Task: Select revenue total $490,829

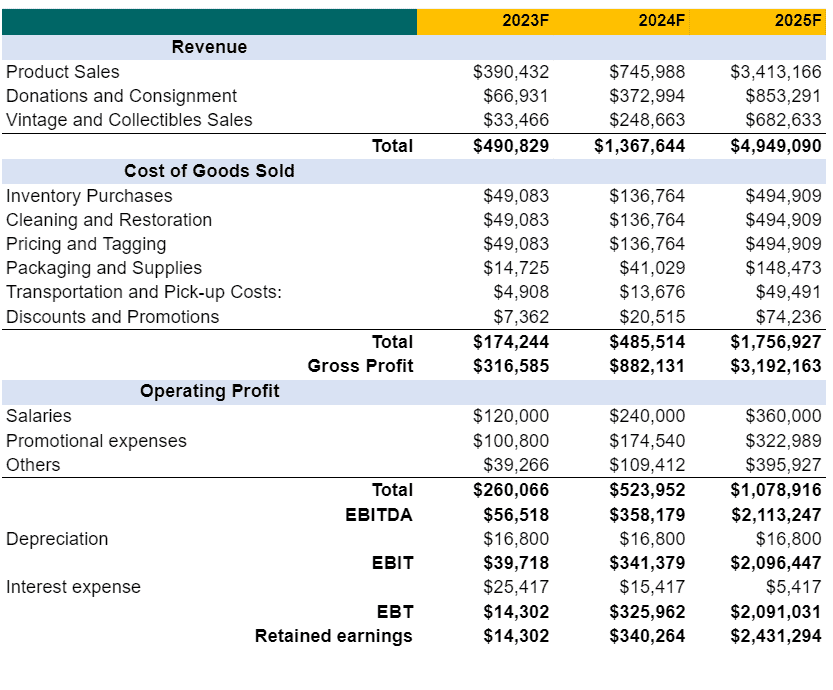Action: coord(511,146)
